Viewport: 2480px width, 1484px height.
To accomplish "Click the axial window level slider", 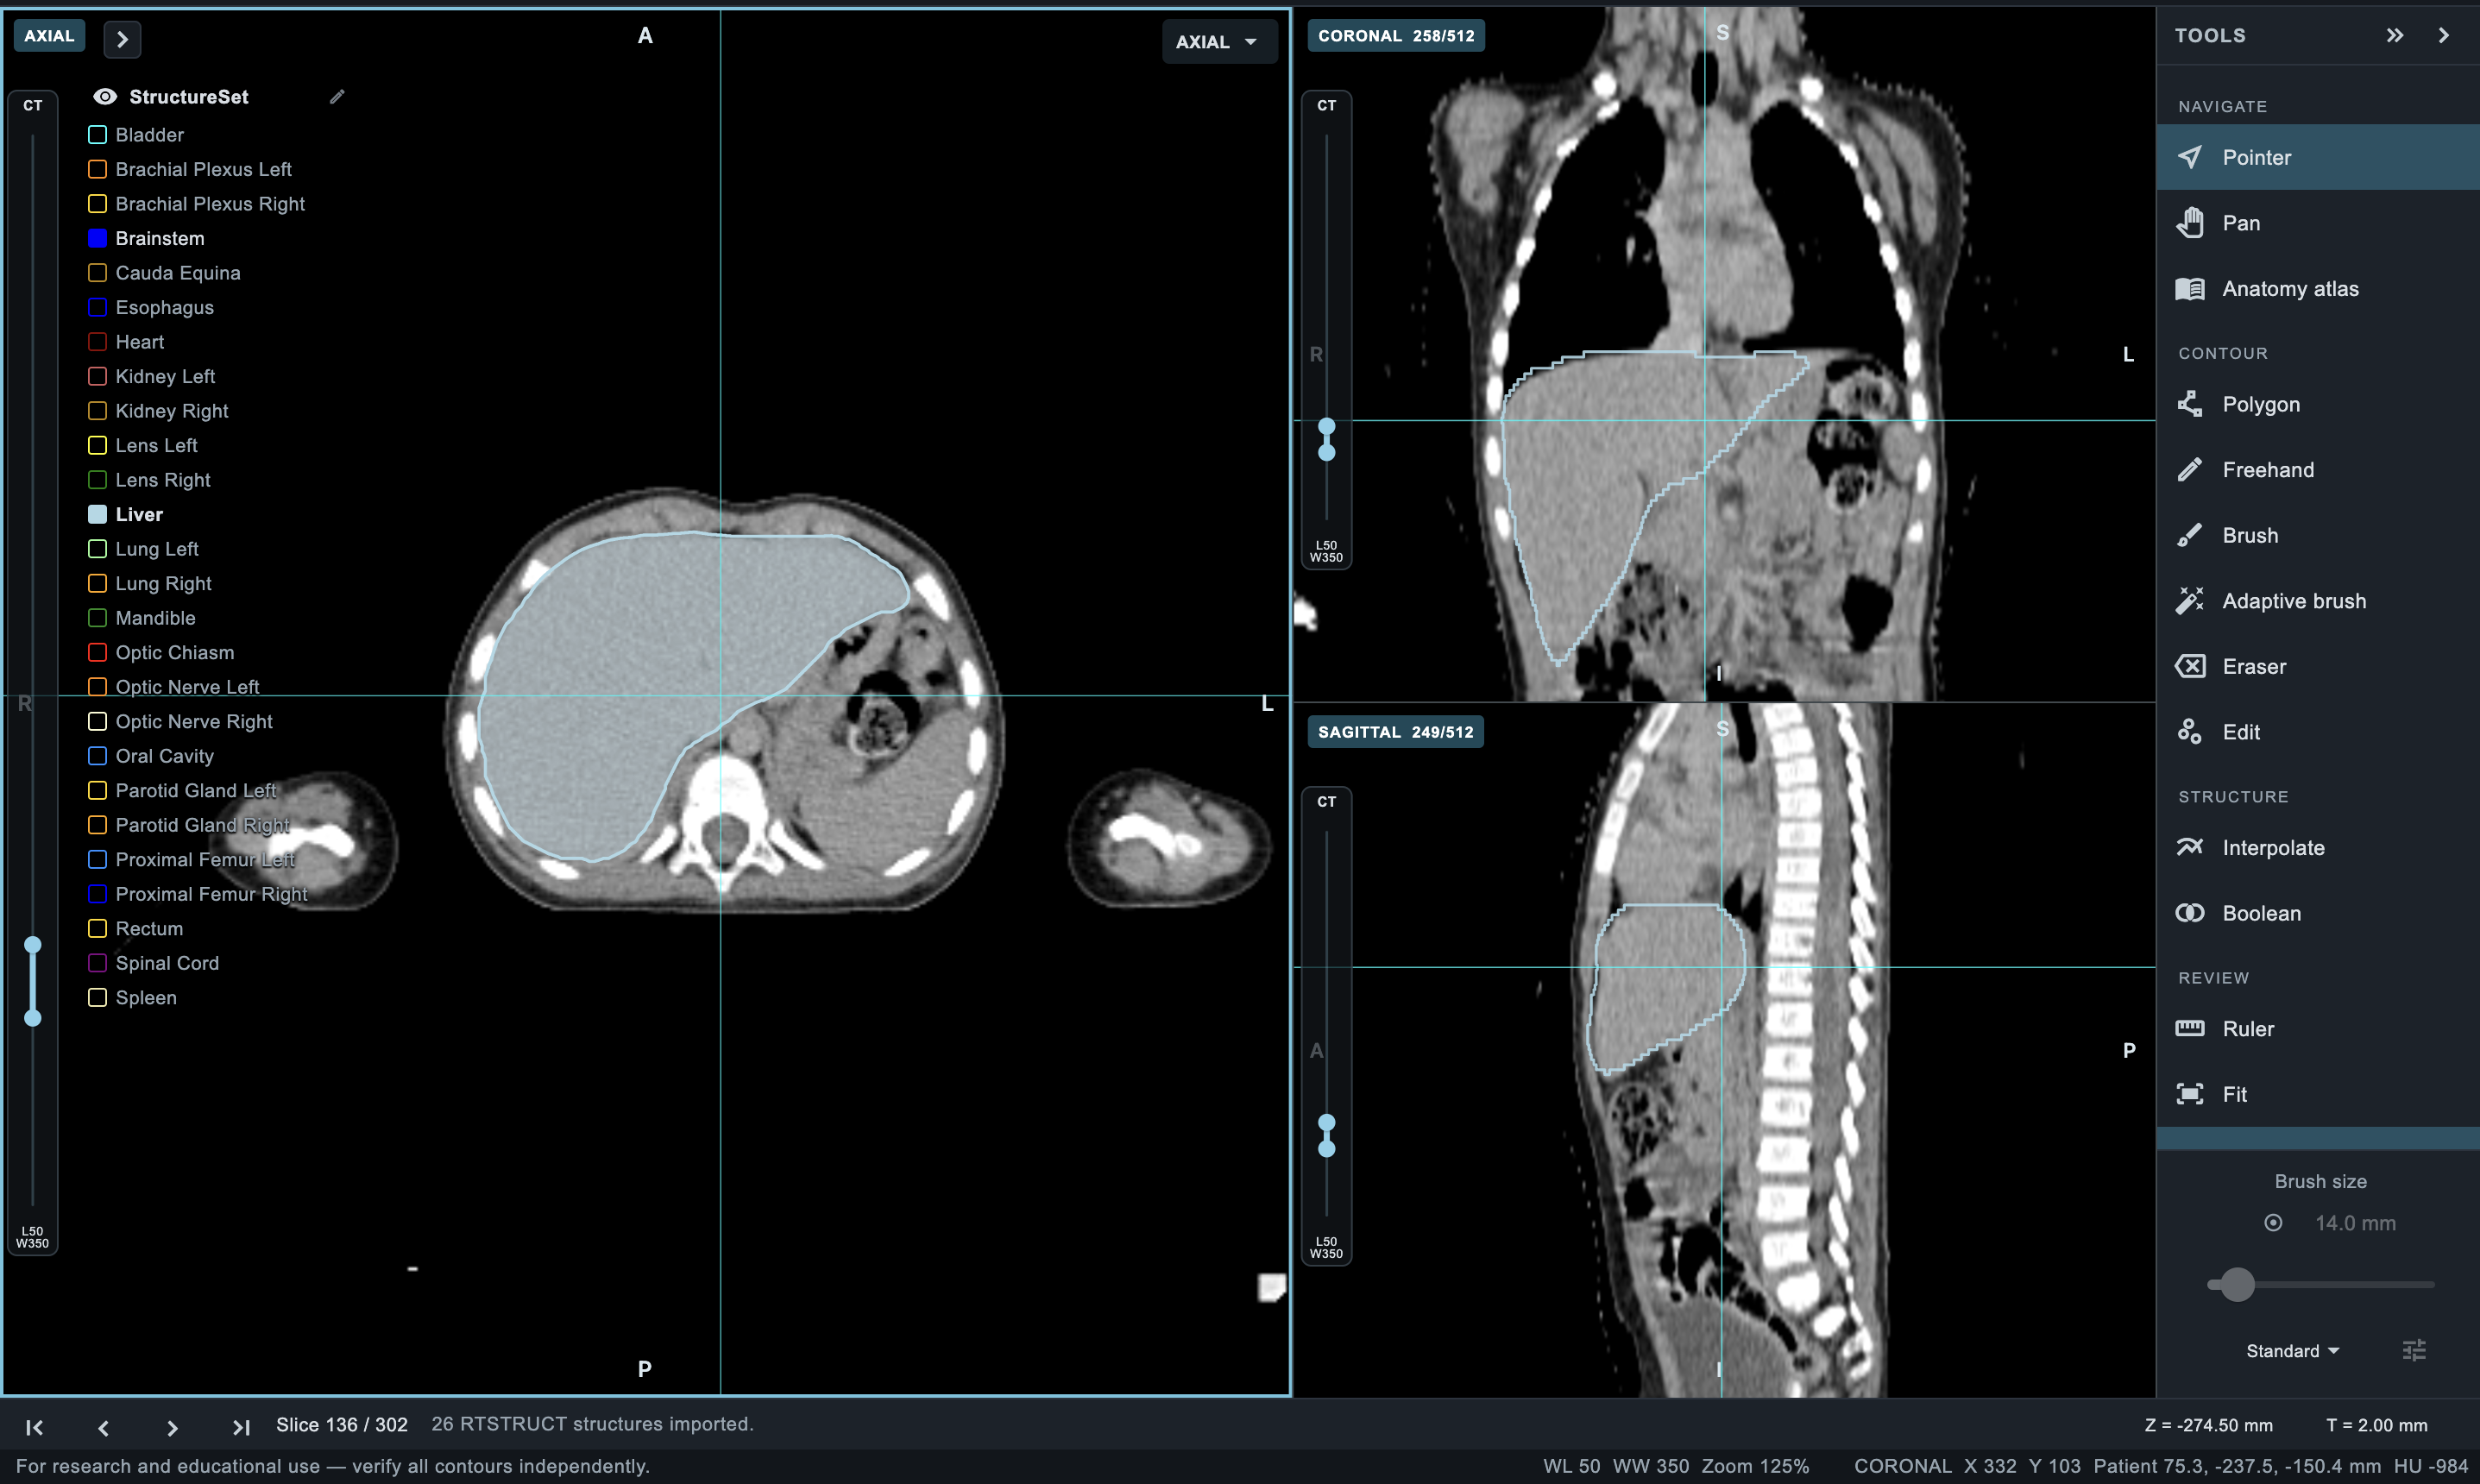I will click(x=33, y=981).
